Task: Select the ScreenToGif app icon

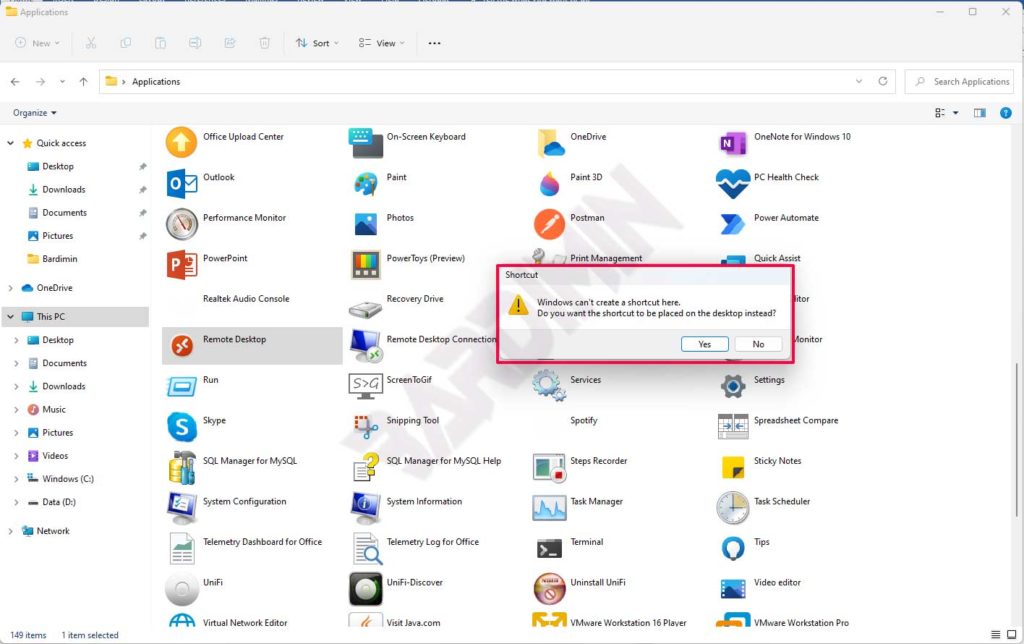Action: 366,386
